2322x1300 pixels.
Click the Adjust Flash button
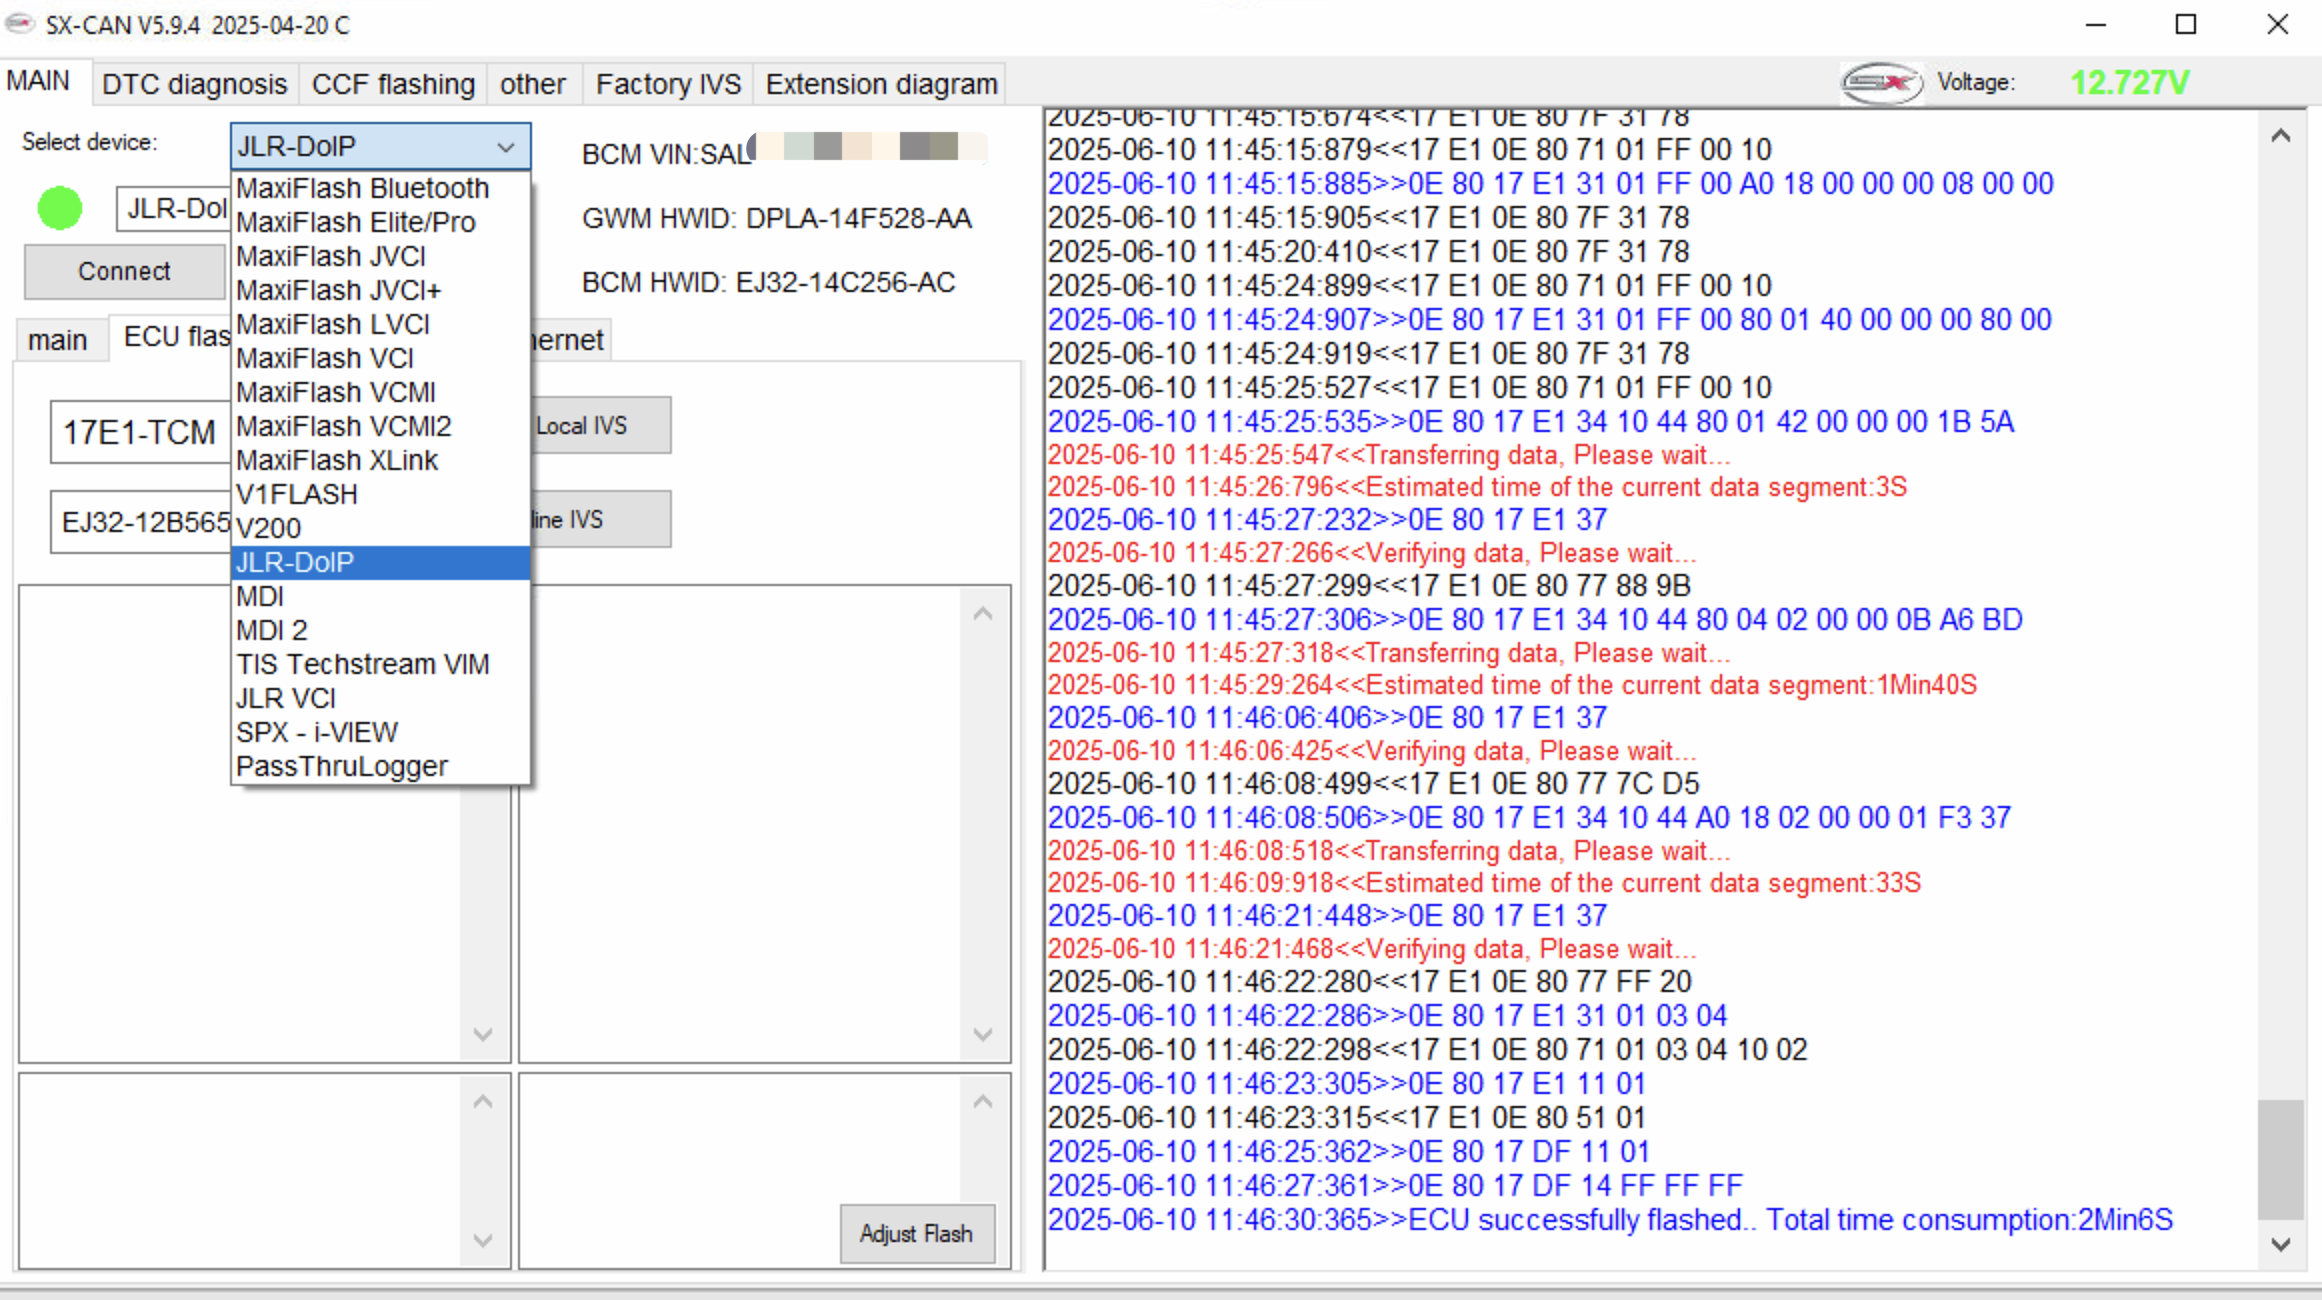916,1234
